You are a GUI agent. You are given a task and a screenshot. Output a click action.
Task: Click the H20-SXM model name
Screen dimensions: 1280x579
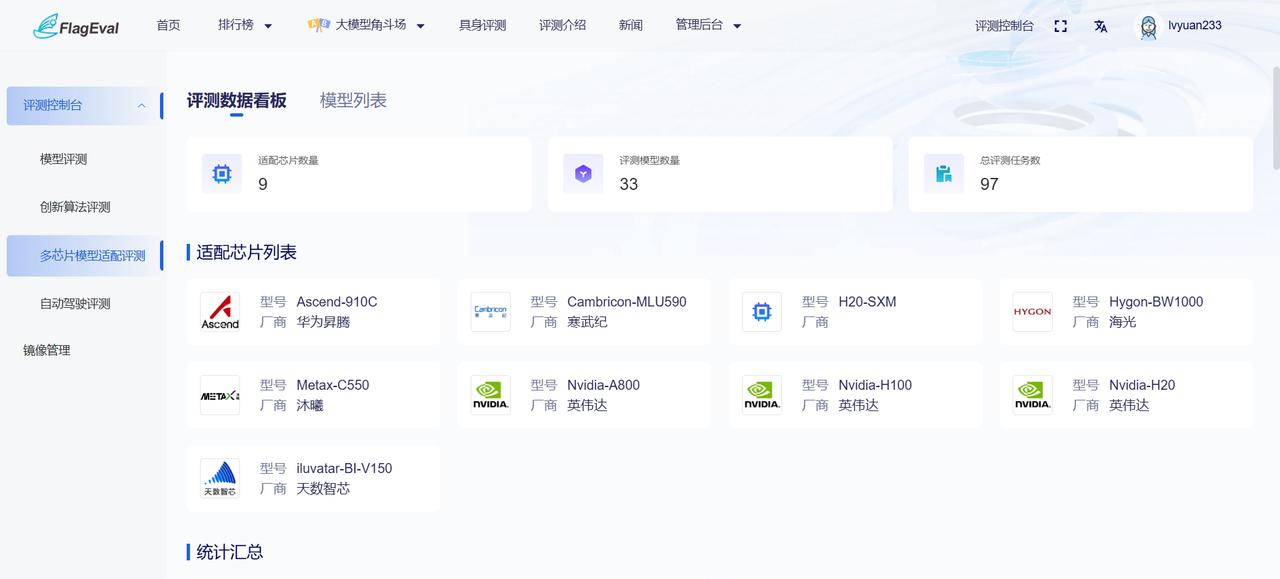[x=867, y=302]
